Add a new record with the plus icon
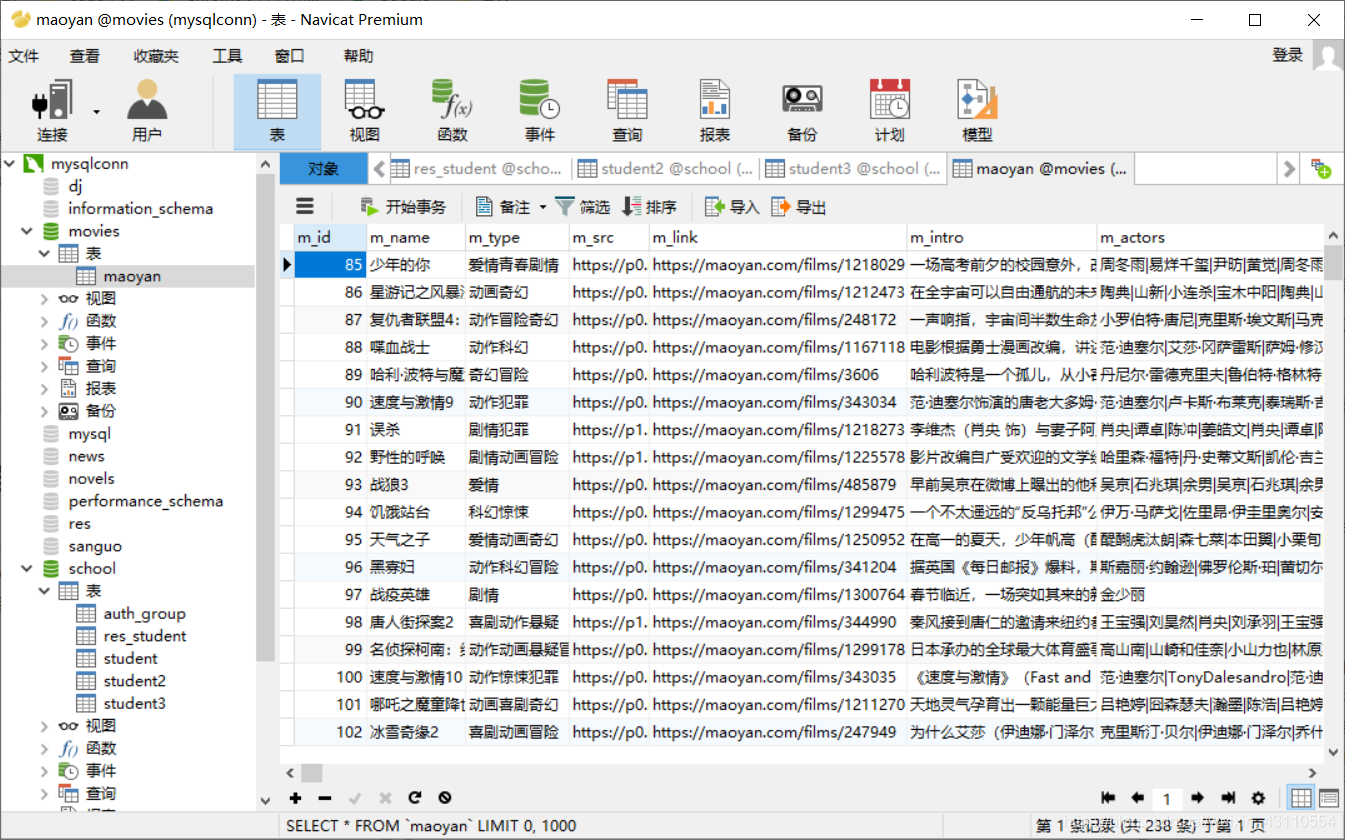This screenshot has width=1345, height=840. click(294, 798)
